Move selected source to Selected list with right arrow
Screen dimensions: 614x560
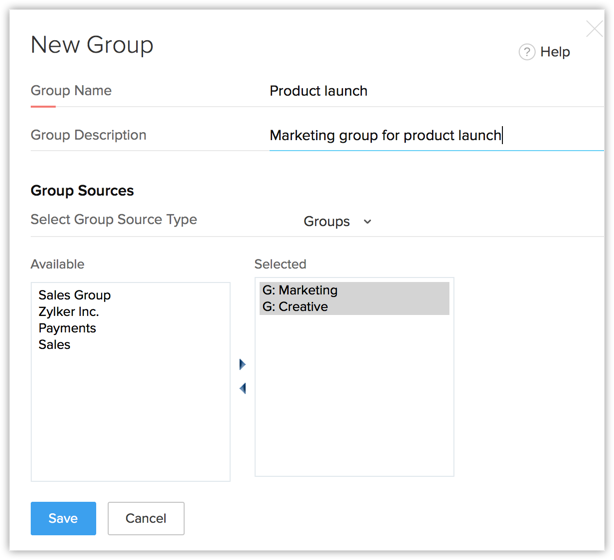pos(242,365)
